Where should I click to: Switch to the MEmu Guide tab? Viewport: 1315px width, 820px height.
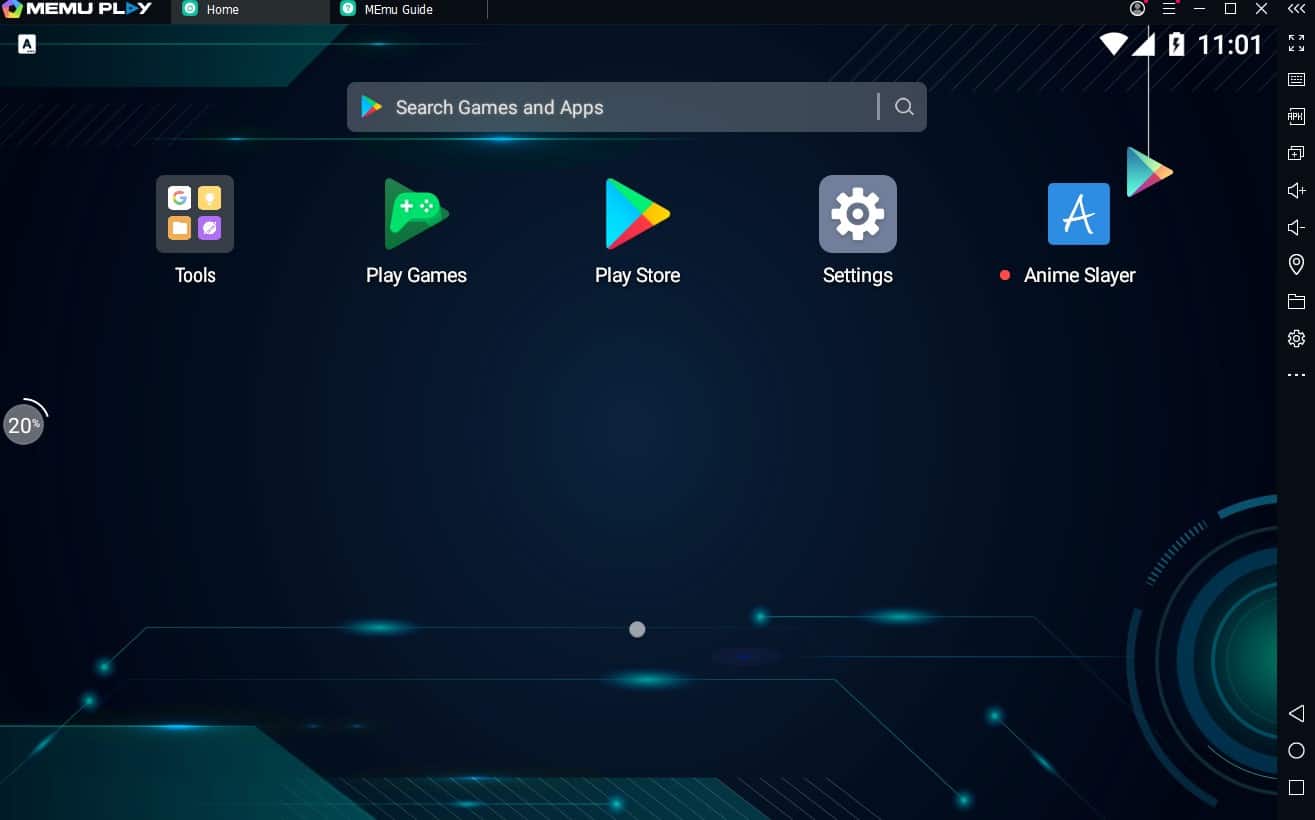point(408,10)
